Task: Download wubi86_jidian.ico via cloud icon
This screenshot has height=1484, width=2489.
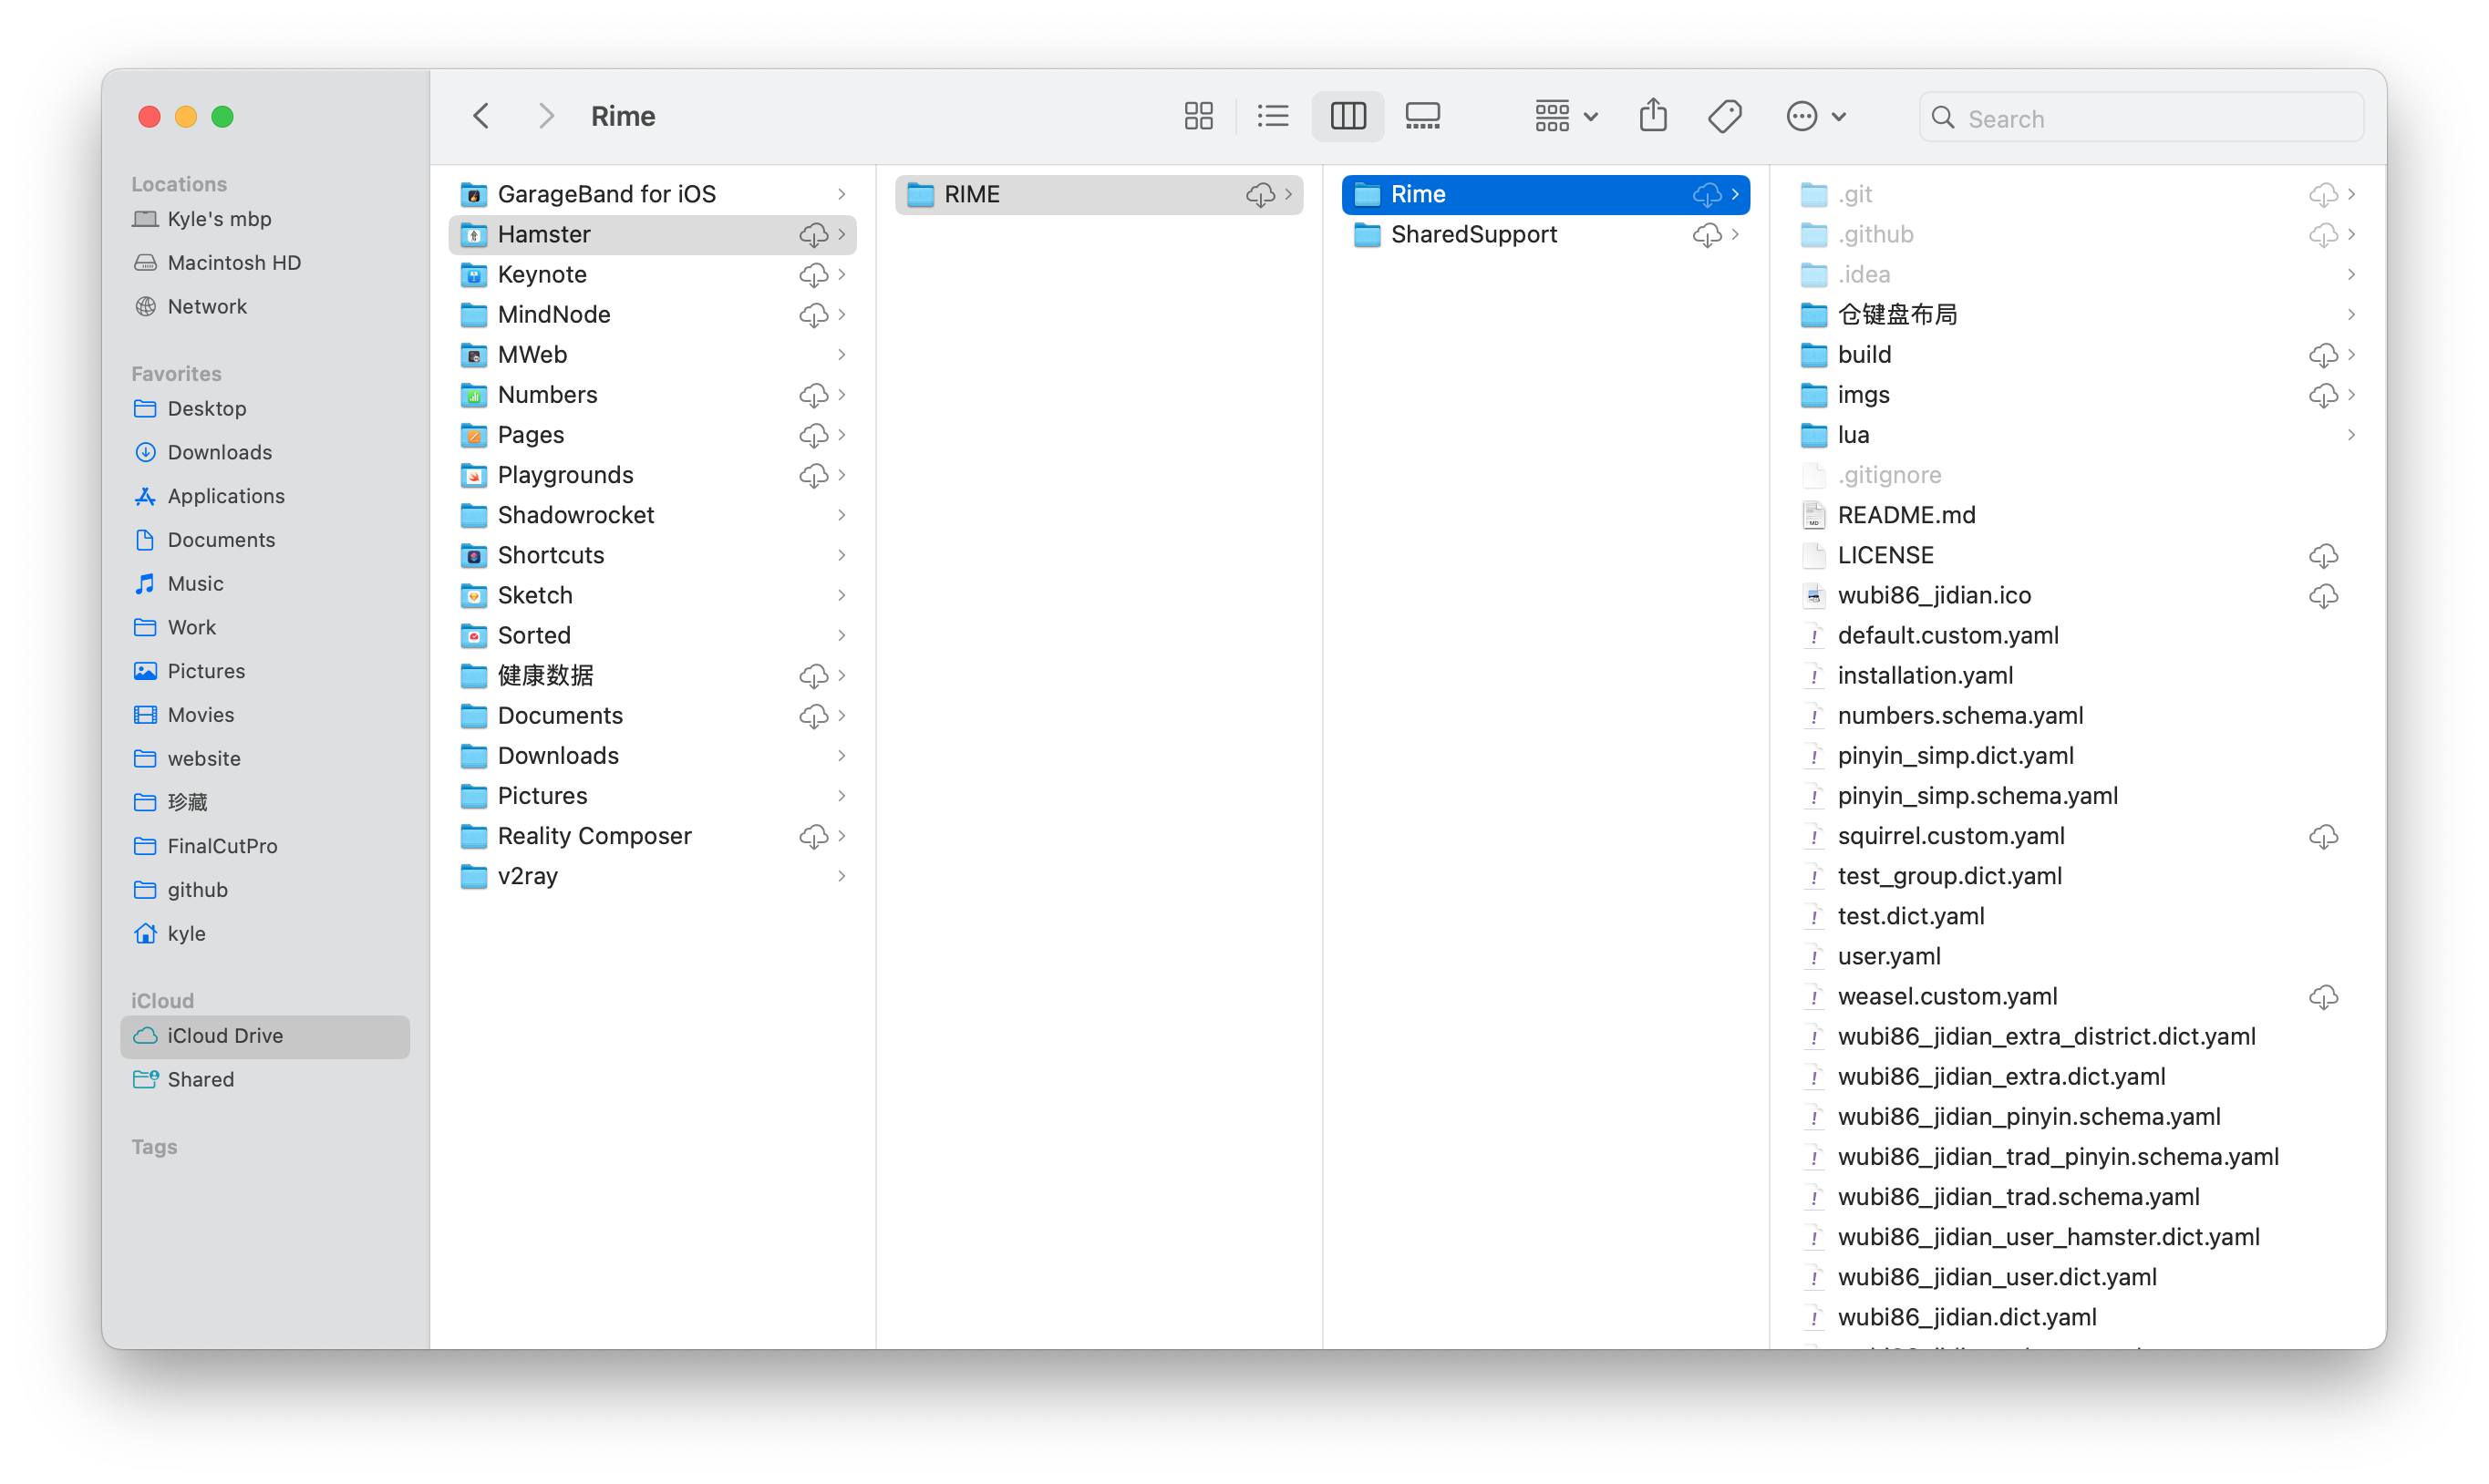Action: [2323, 595]
